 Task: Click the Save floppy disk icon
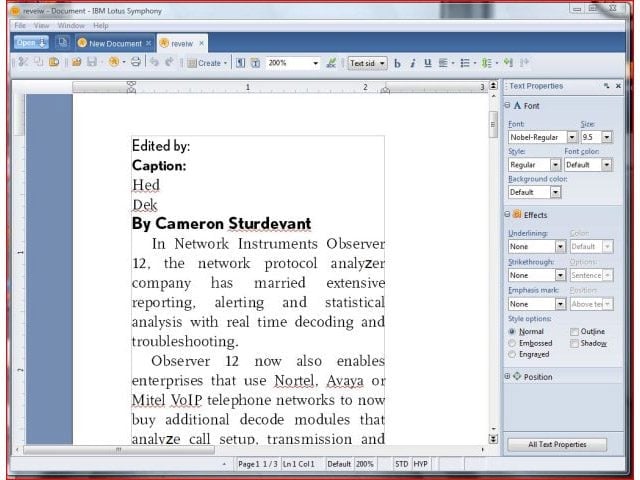92,62
